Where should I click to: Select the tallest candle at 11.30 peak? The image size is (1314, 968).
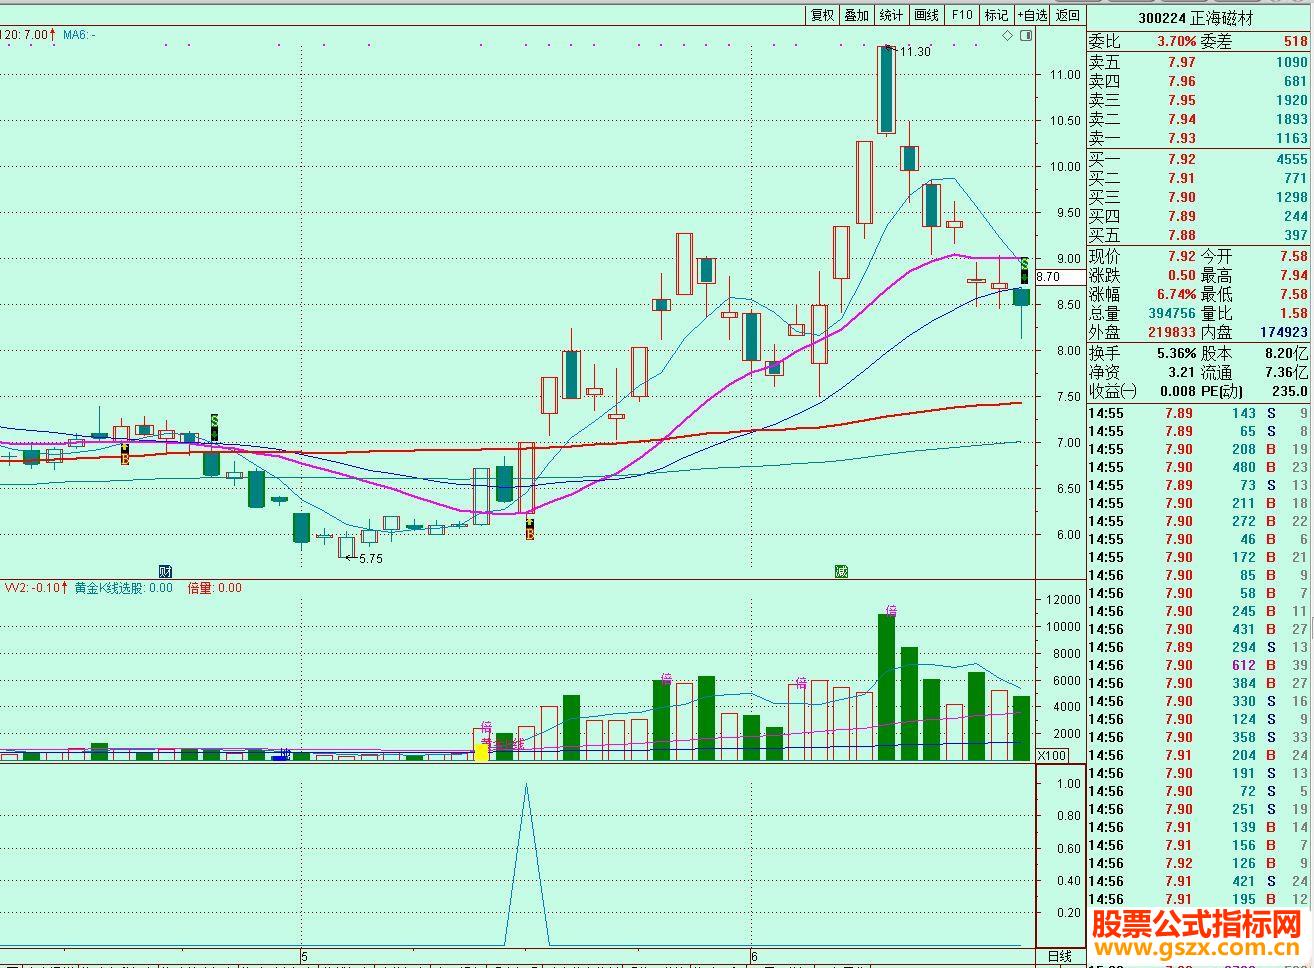[x=886, y=89]
